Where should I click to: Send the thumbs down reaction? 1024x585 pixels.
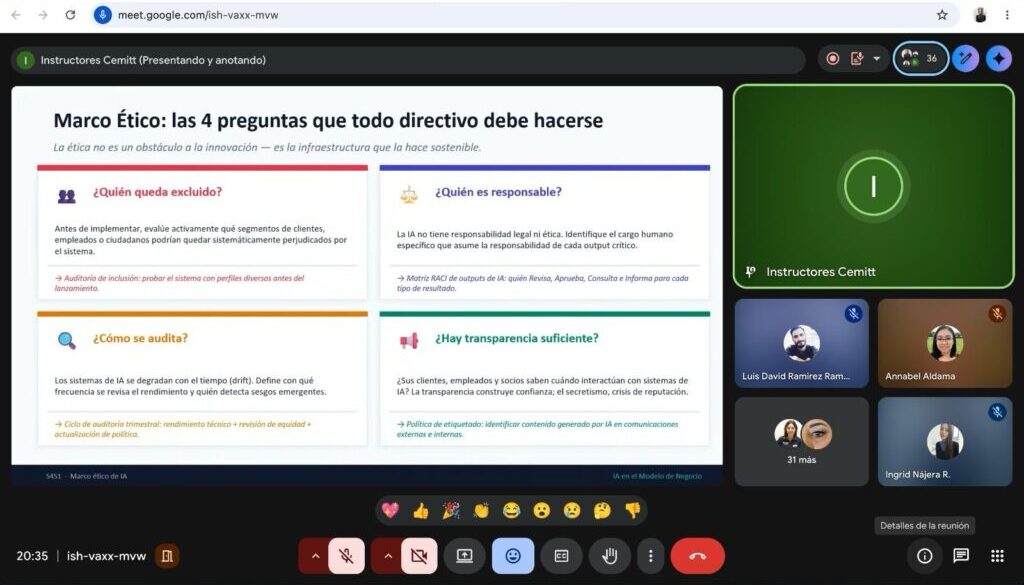pyautogui.click(x=633, y=511)
